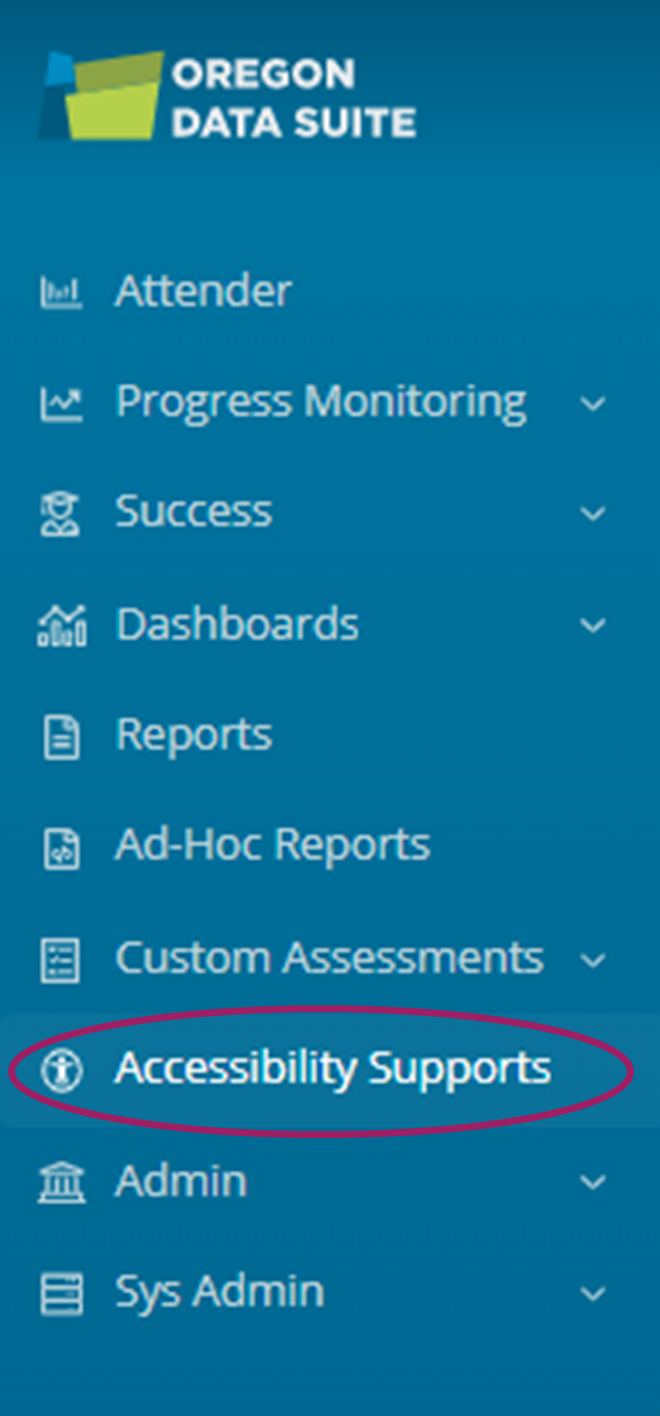Select Reports in the sidebar
This screenshot has height=1416, width=660.
[193, 735]
